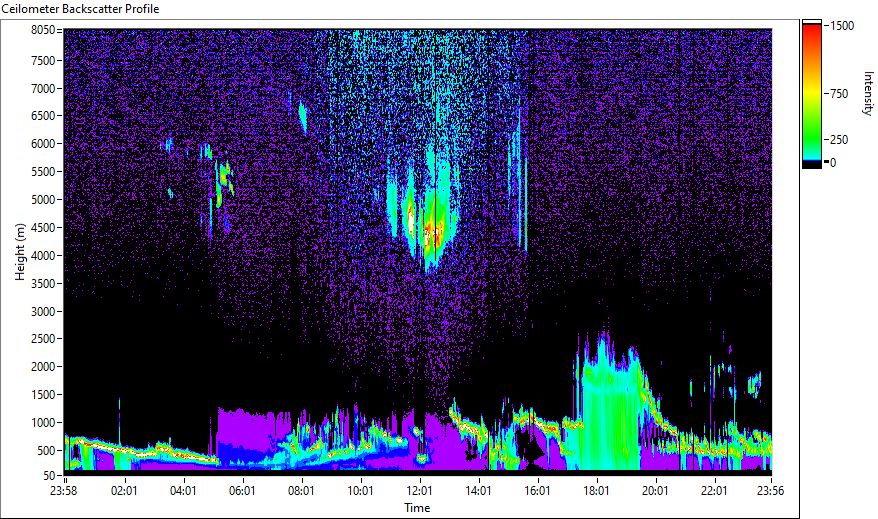The image size is (878, 519).
Task: Click the 7500 height axis tick
Action: pyautogui.click(x=43, y=60)
